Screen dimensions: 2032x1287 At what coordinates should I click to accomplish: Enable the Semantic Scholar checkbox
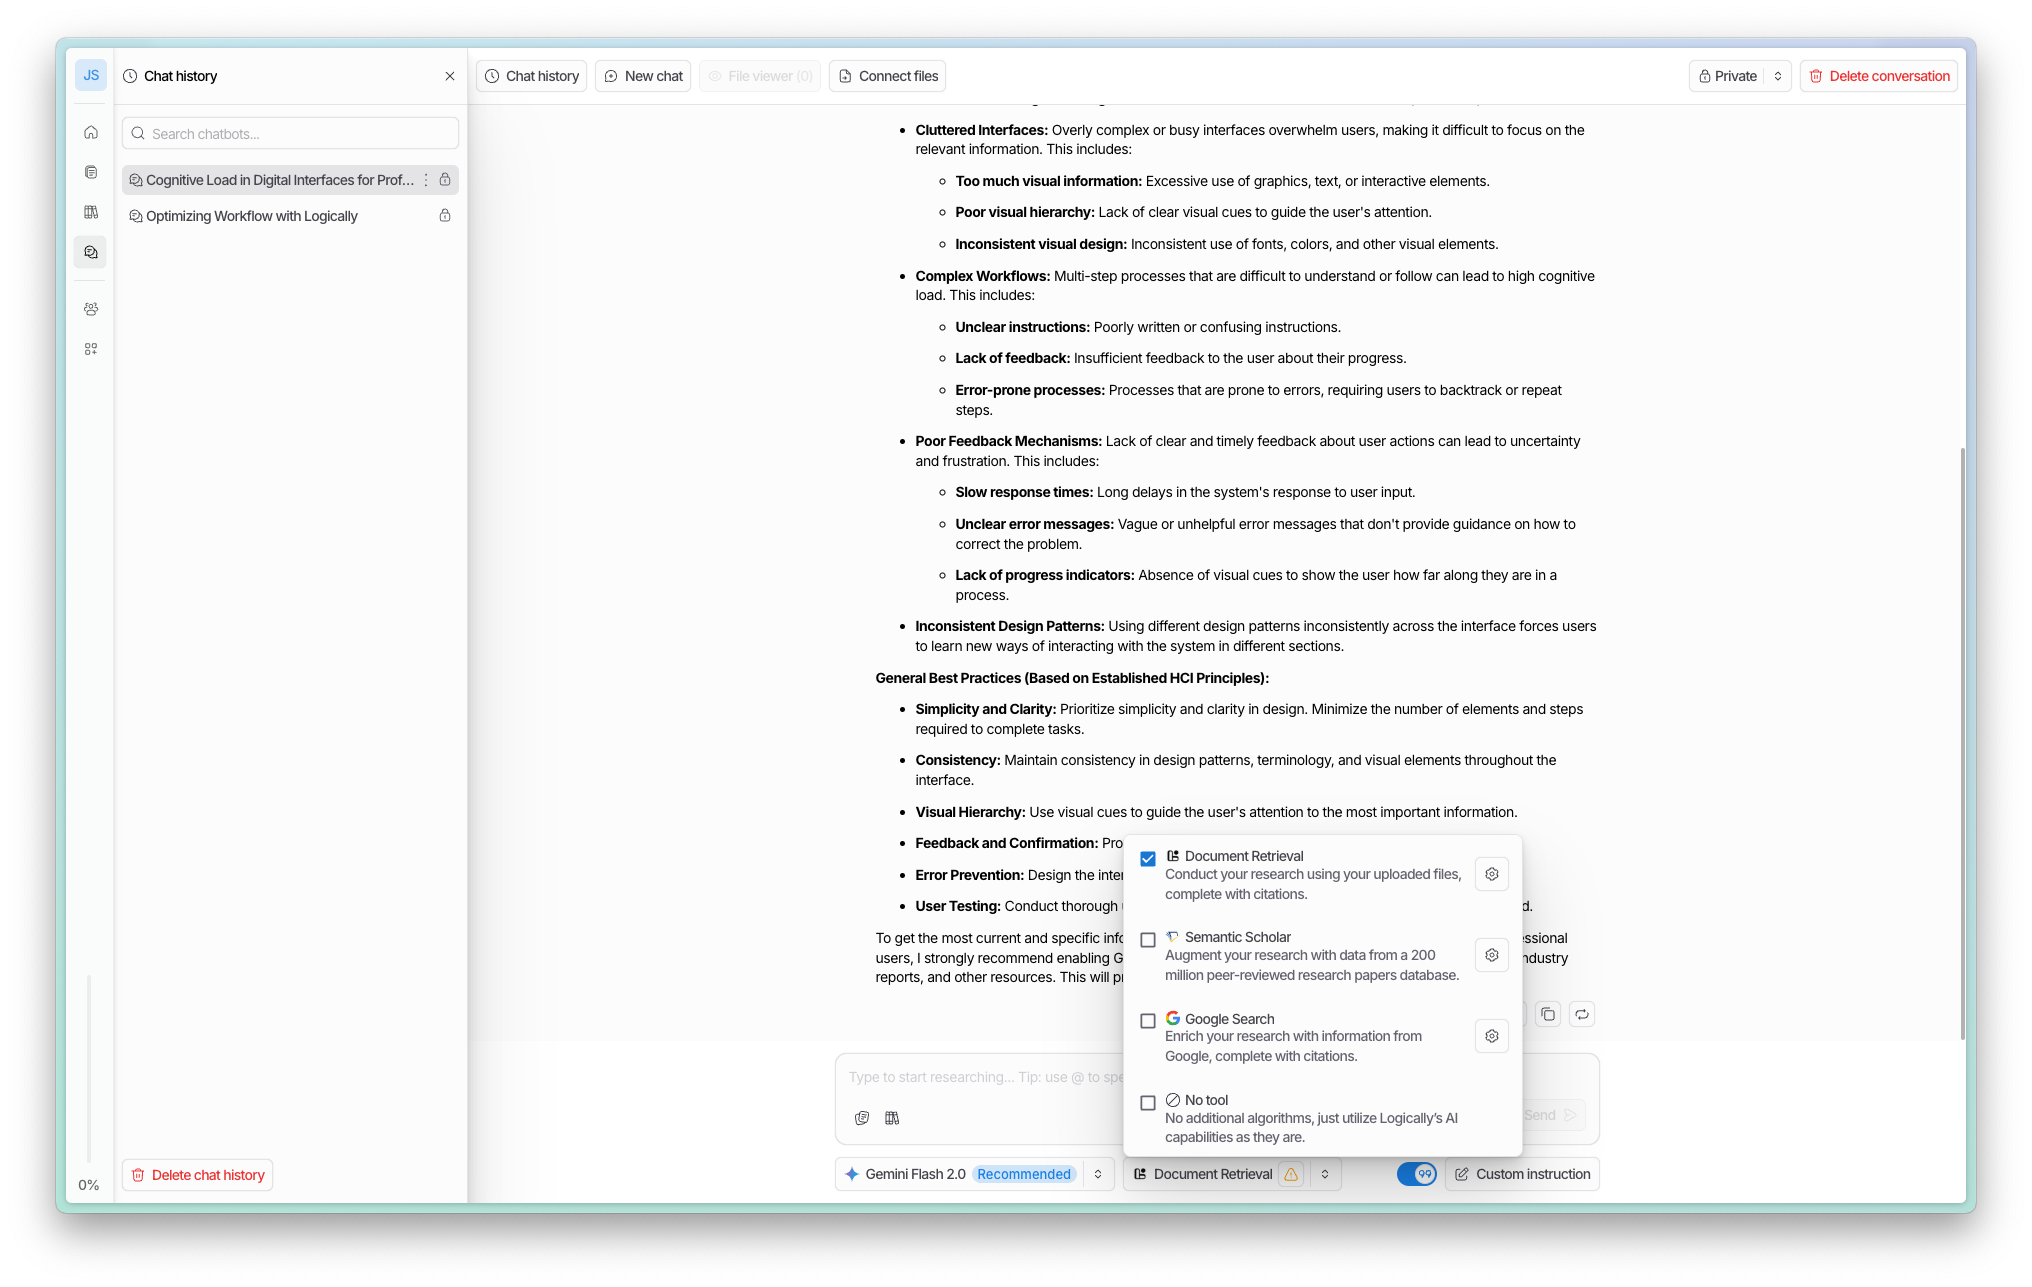[1148, 940]
